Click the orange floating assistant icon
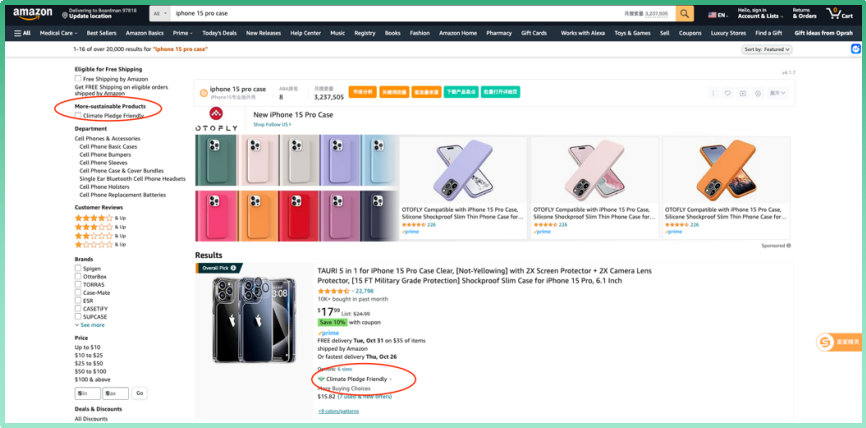The width and height of the screenshot is (866, 428). 826,343
